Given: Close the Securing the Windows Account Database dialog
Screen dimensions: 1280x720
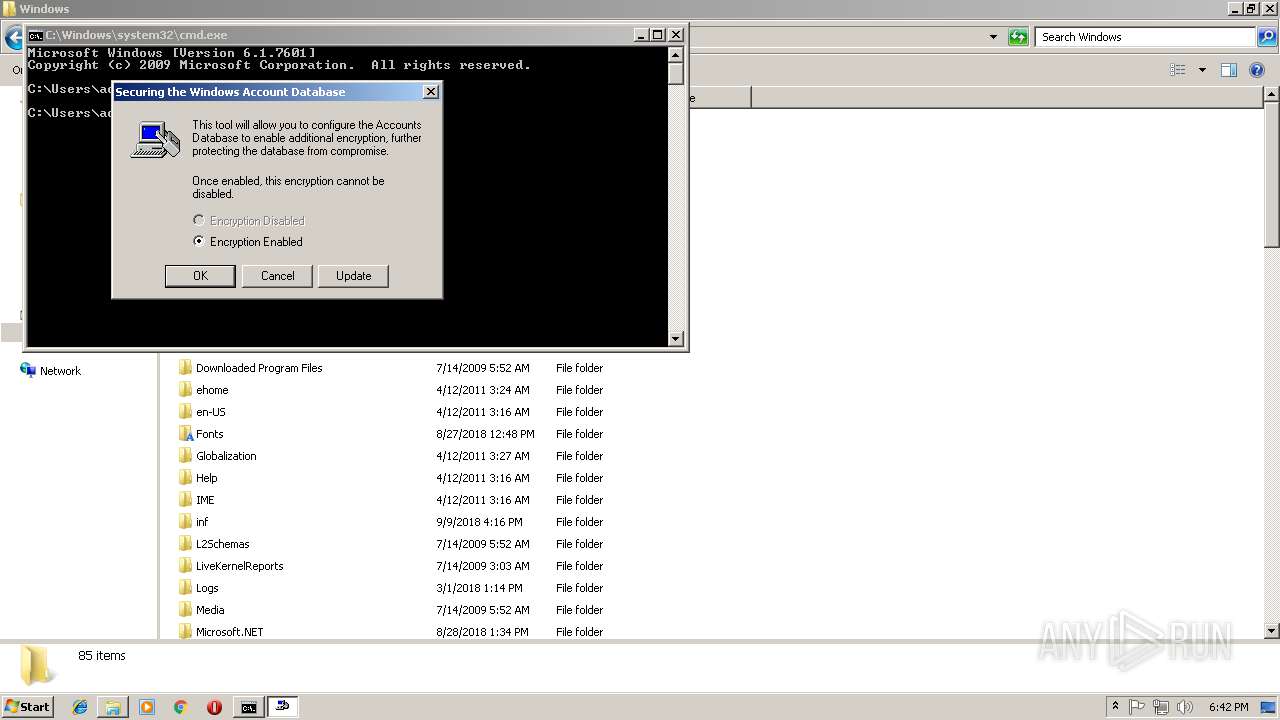Looking at the screenshot, I should coord(431,92).
